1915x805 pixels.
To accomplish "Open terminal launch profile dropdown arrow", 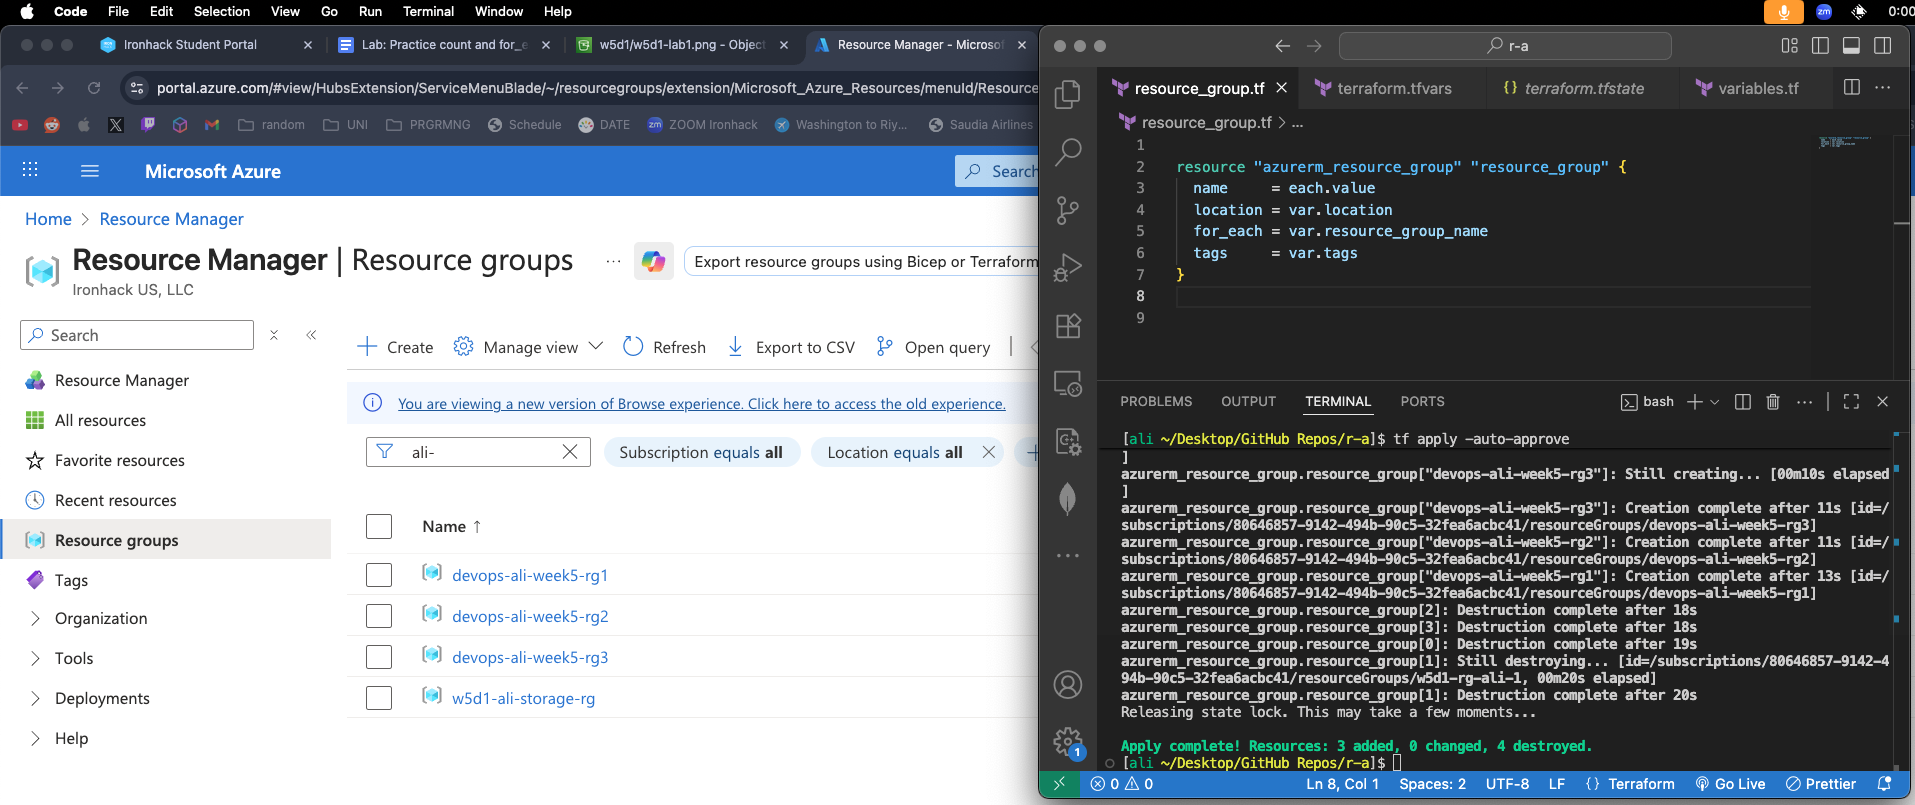I will click(1715, 402).
